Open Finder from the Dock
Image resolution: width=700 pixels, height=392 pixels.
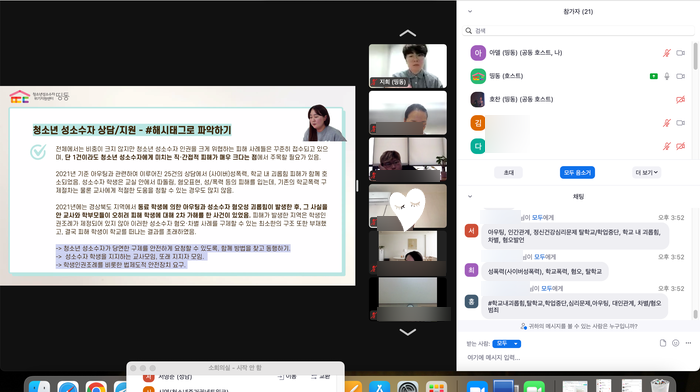point(40,387)
